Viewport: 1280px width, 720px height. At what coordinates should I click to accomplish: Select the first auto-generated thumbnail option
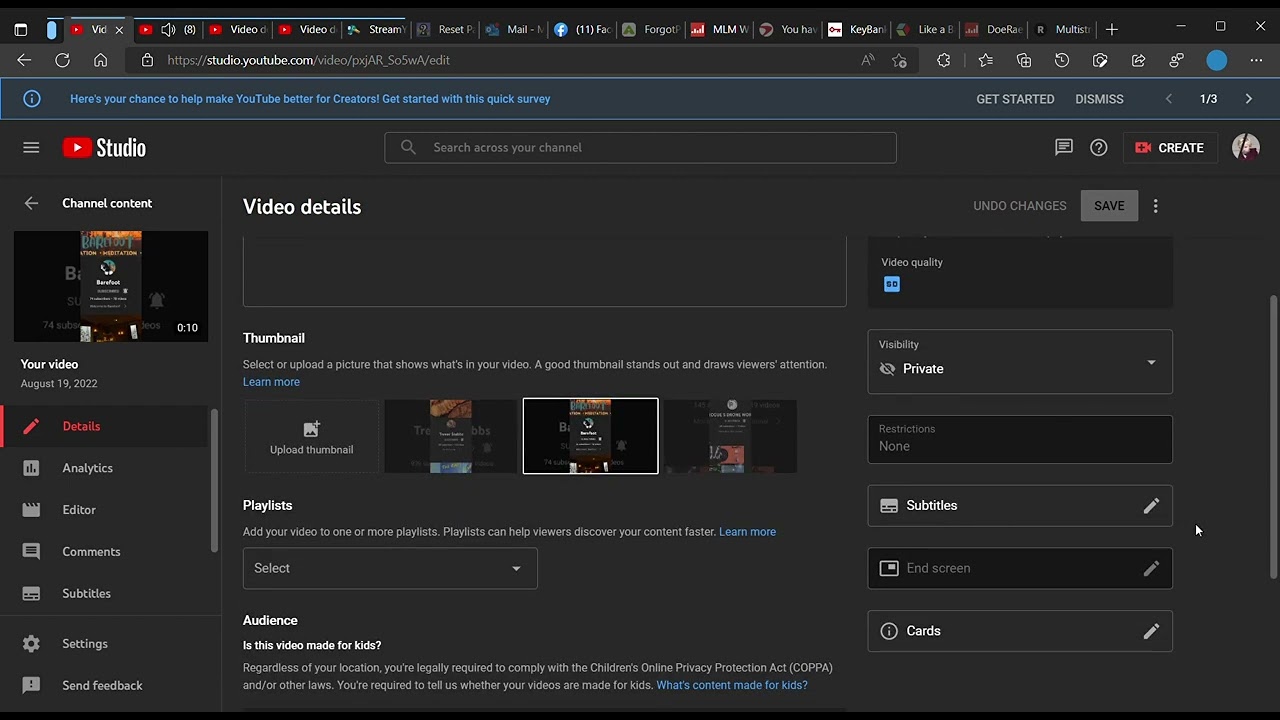point(451,437)
